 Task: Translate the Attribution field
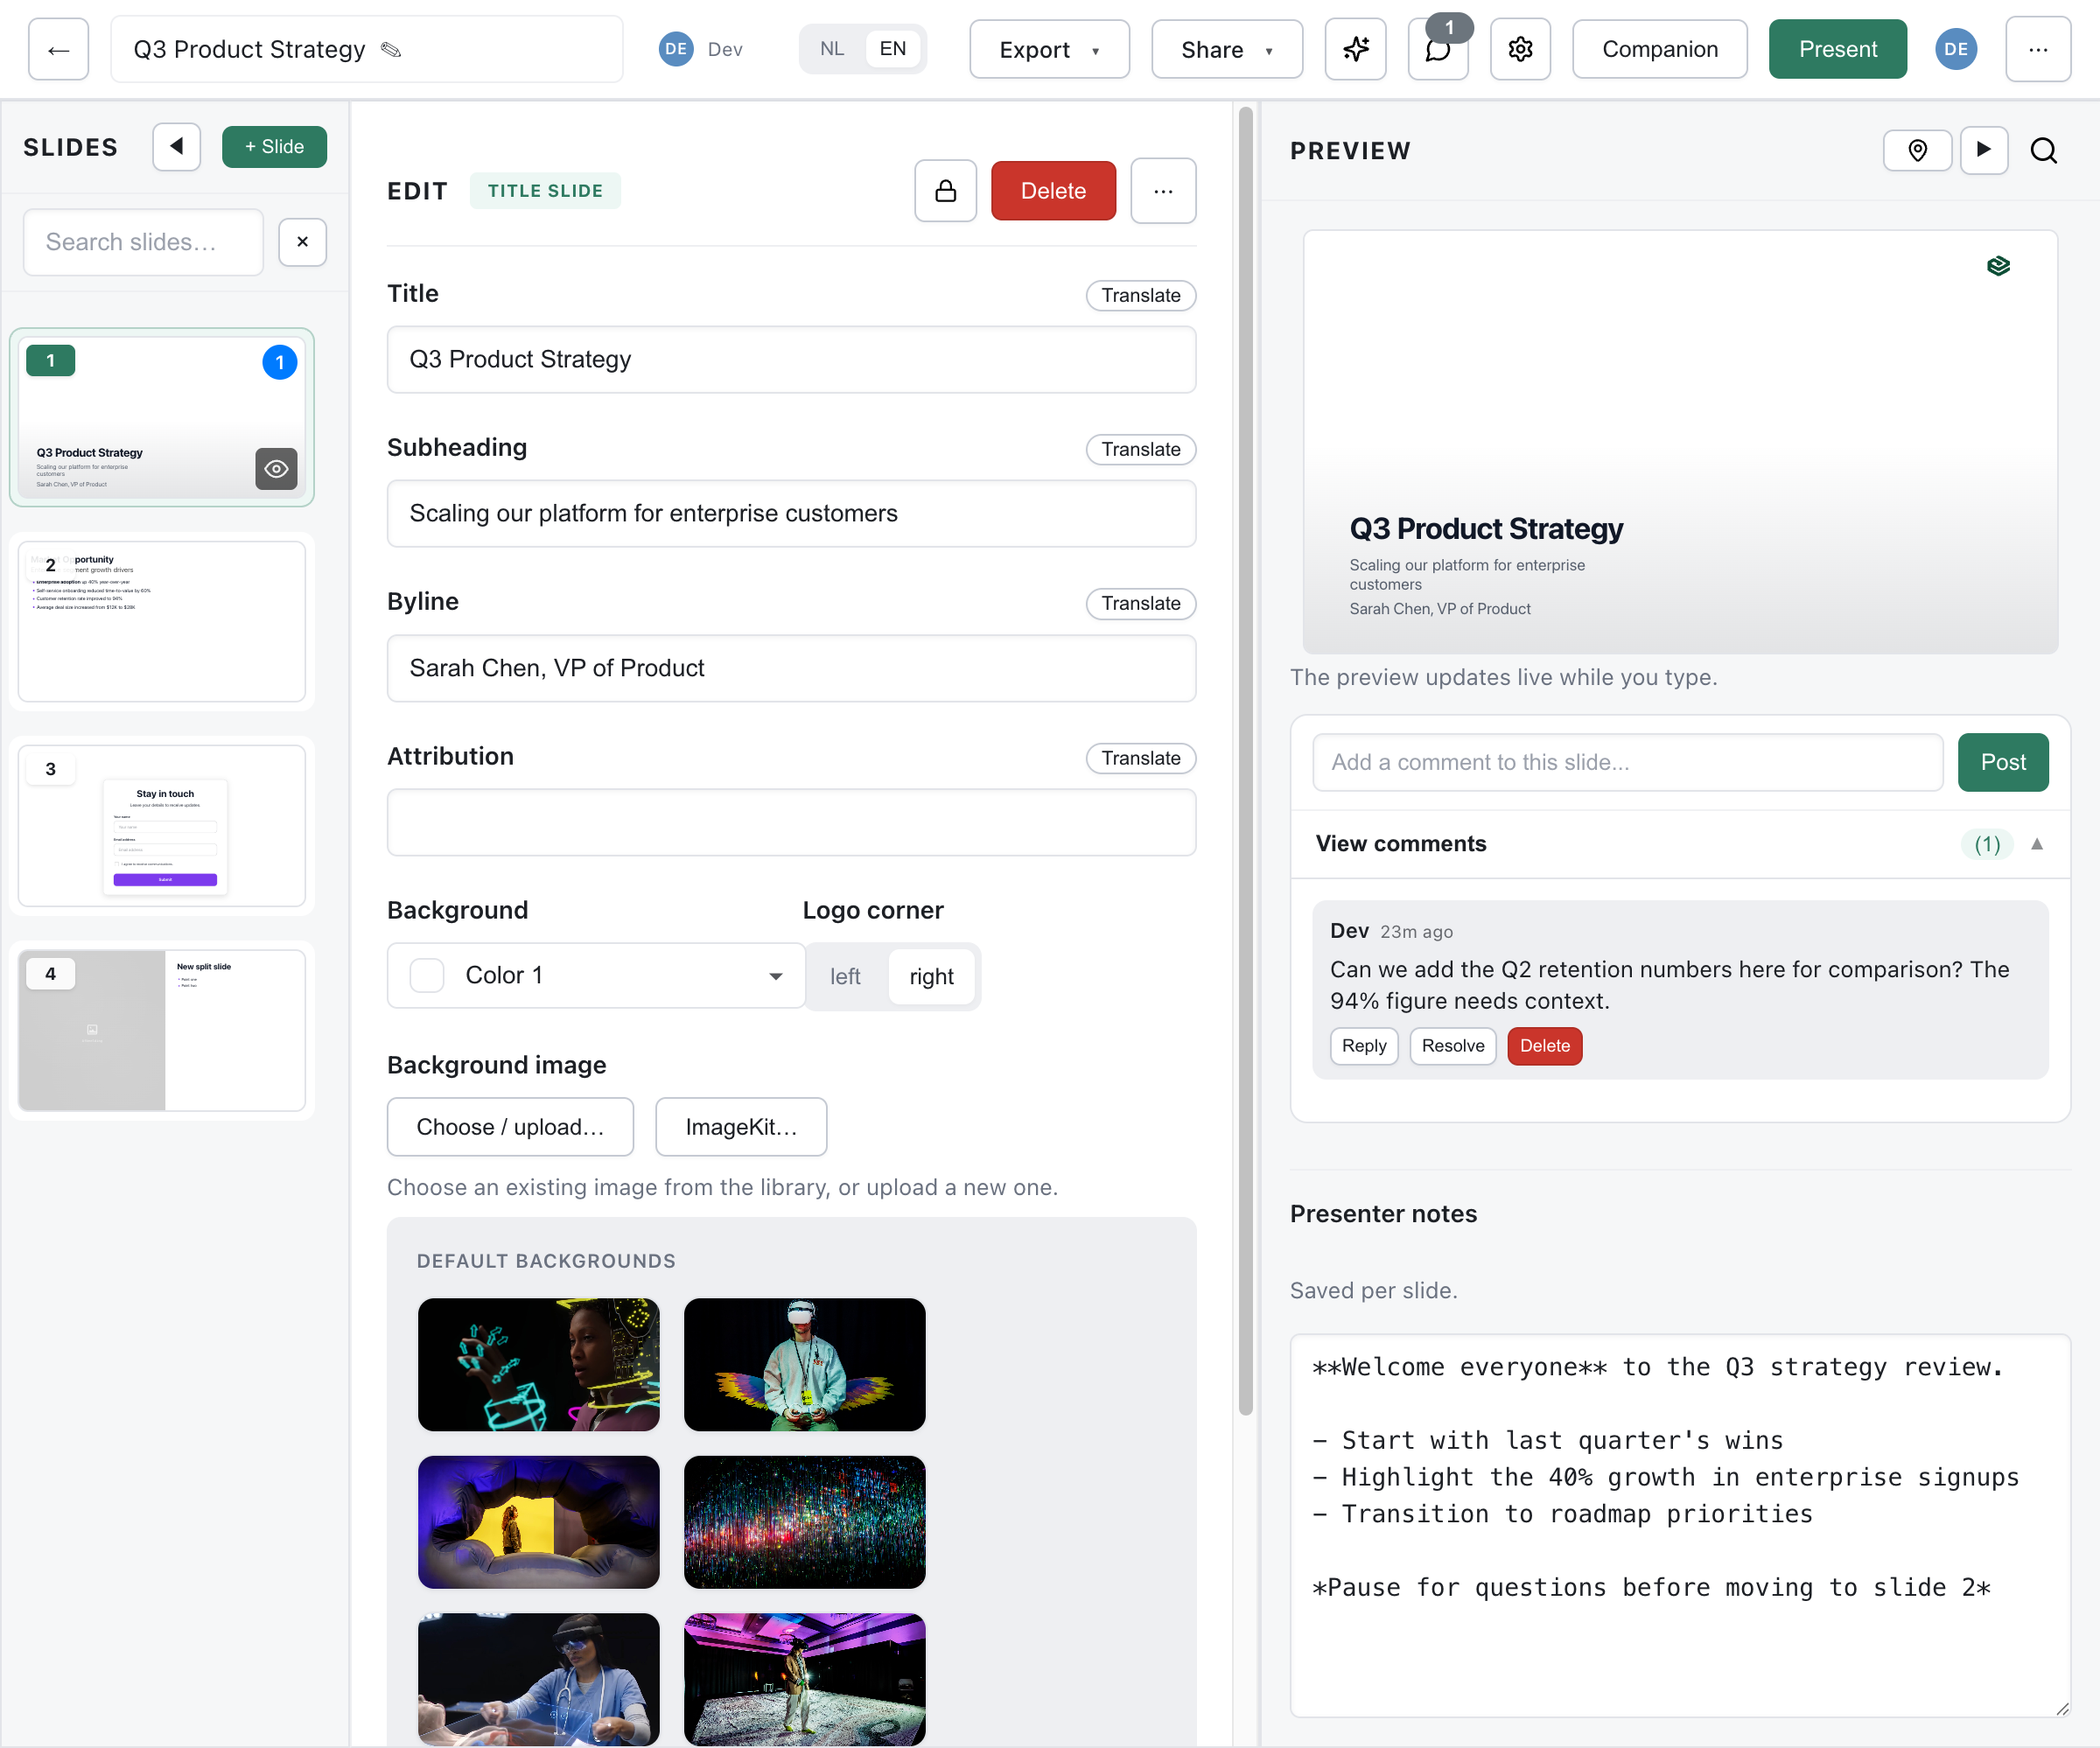tap(1141, 758)
